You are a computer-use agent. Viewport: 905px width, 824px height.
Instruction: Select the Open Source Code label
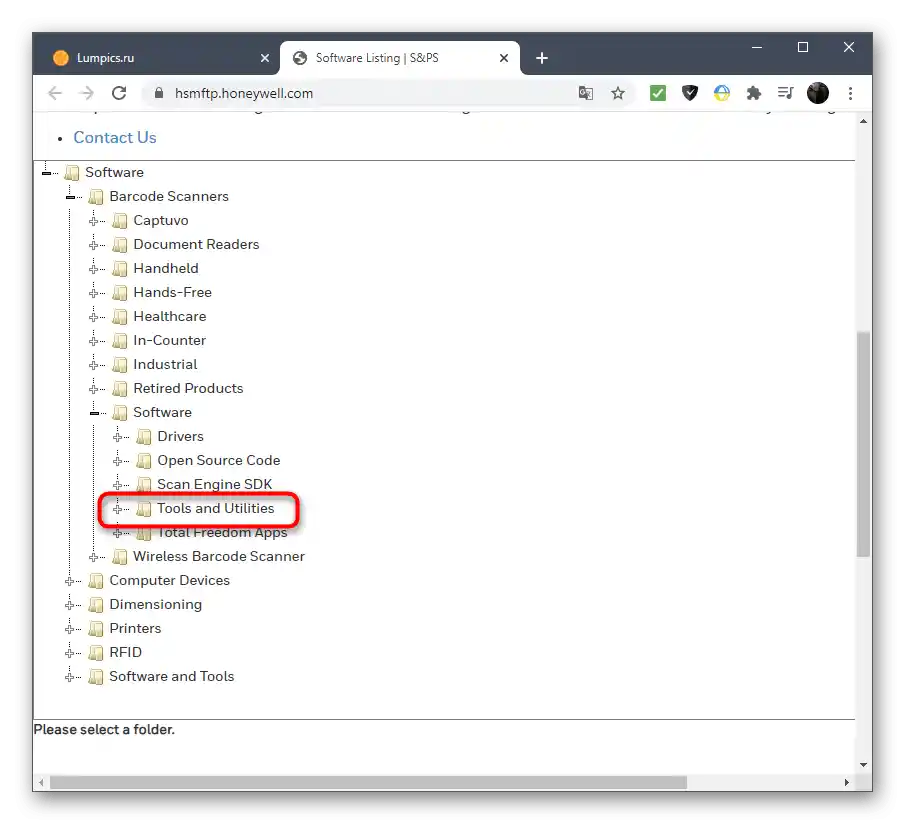click(x=219, y=460)
